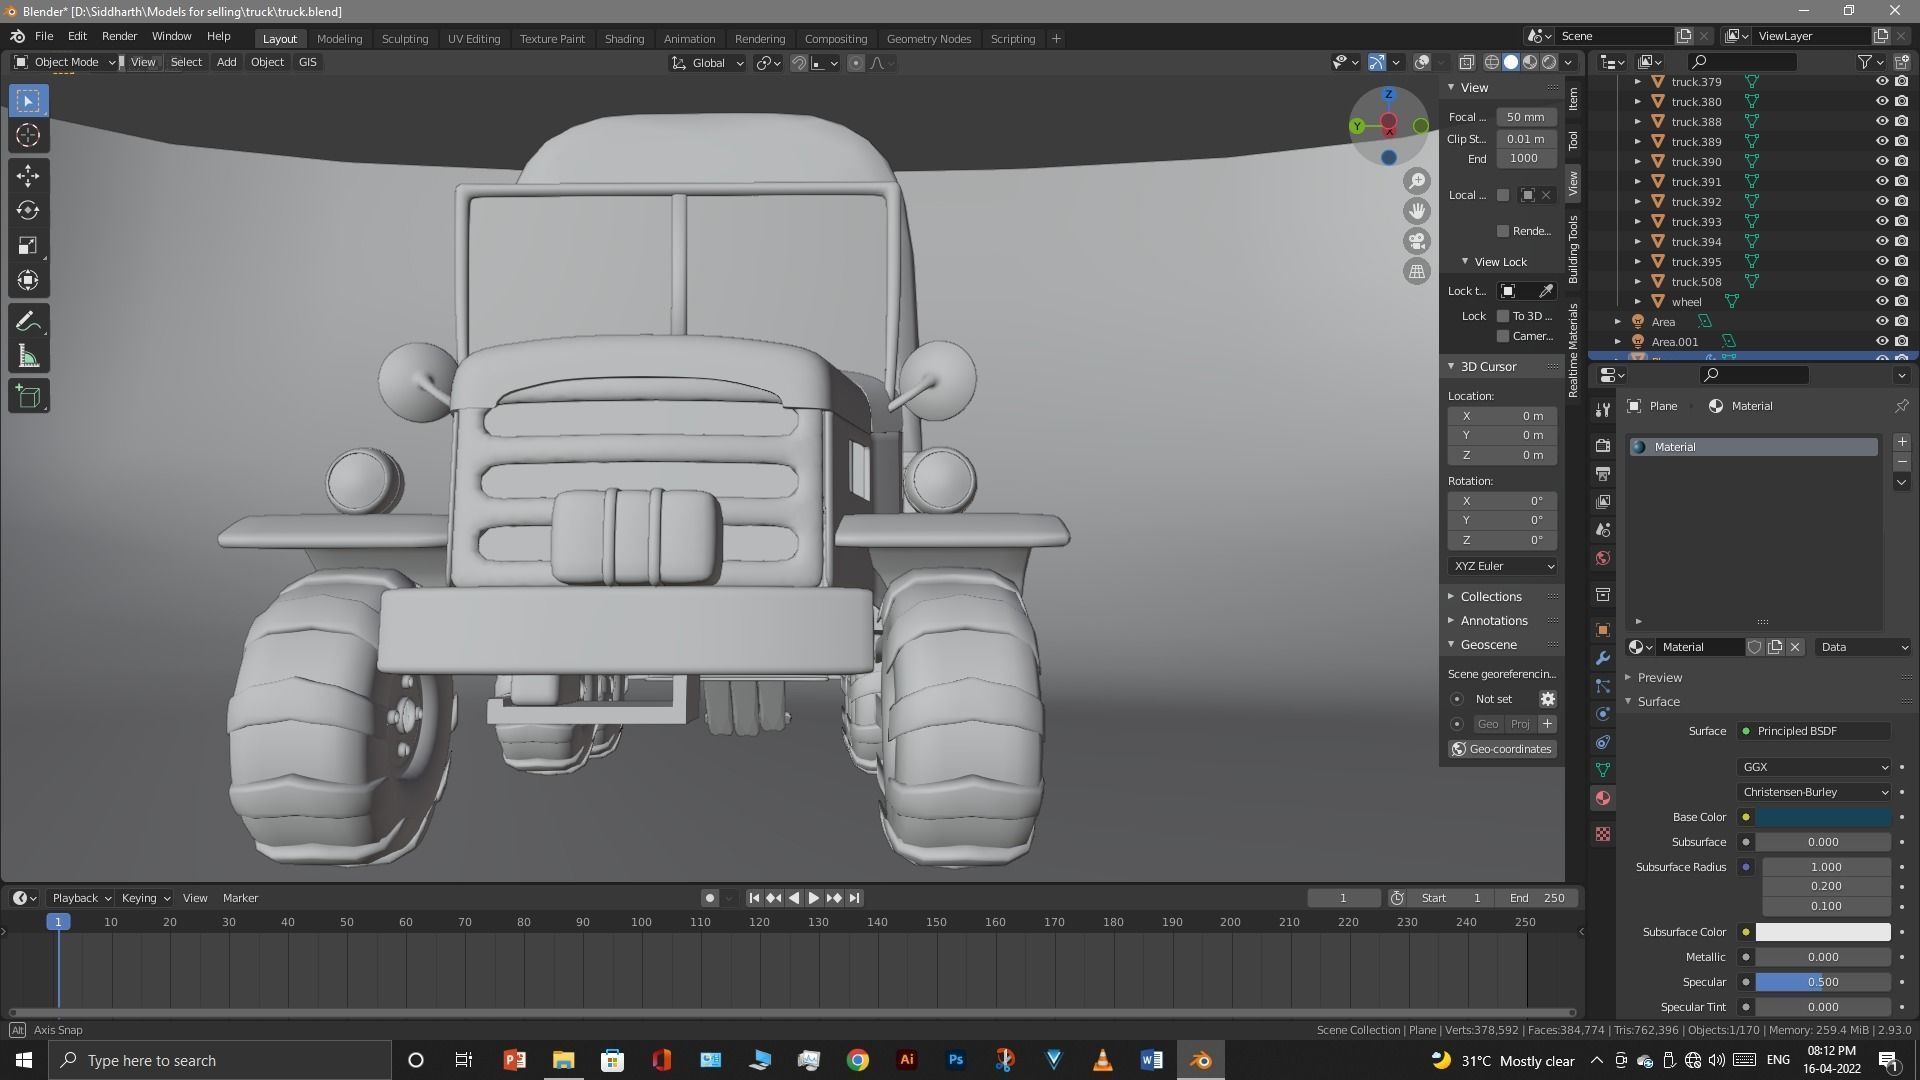Switch to the Geometry Nodes workspace tab
Viewport: 1920px width, 1080px height.
click(x=928, y=39)
